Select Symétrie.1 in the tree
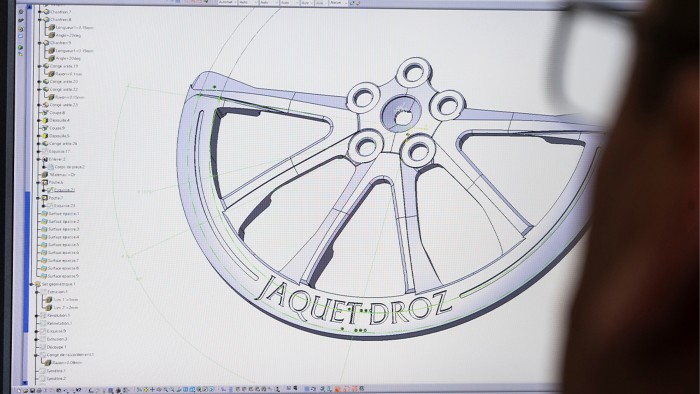Screen dimensions: 700x394 coord(56,371)
